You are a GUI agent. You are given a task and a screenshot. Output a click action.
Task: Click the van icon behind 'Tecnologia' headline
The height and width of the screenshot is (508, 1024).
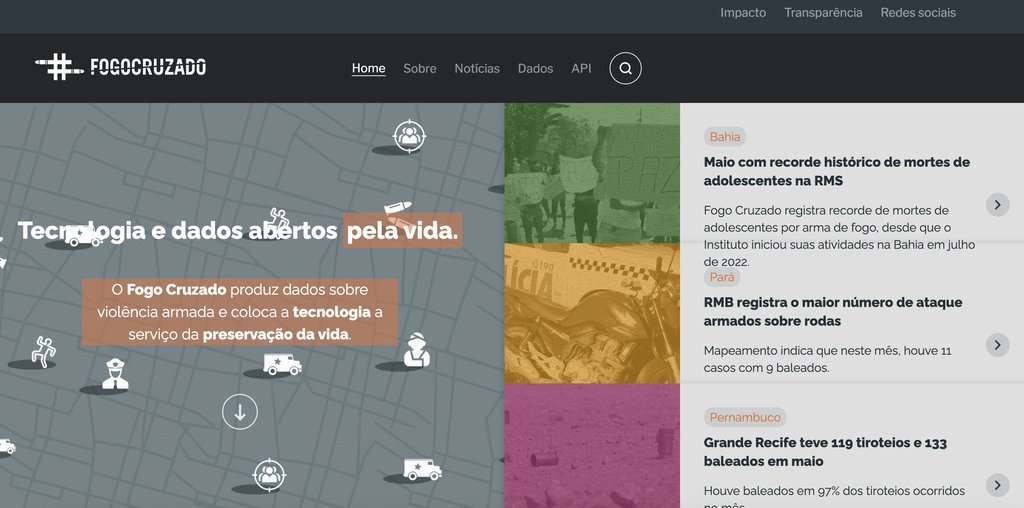(84, 236)
